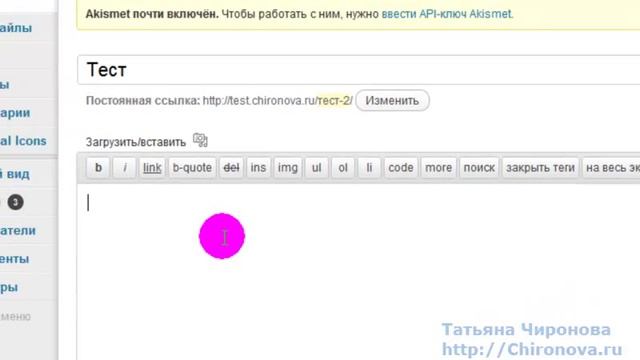Click the Загрузить/вставить label
This screenshot has height=360, width=640.
click(136, 142)
